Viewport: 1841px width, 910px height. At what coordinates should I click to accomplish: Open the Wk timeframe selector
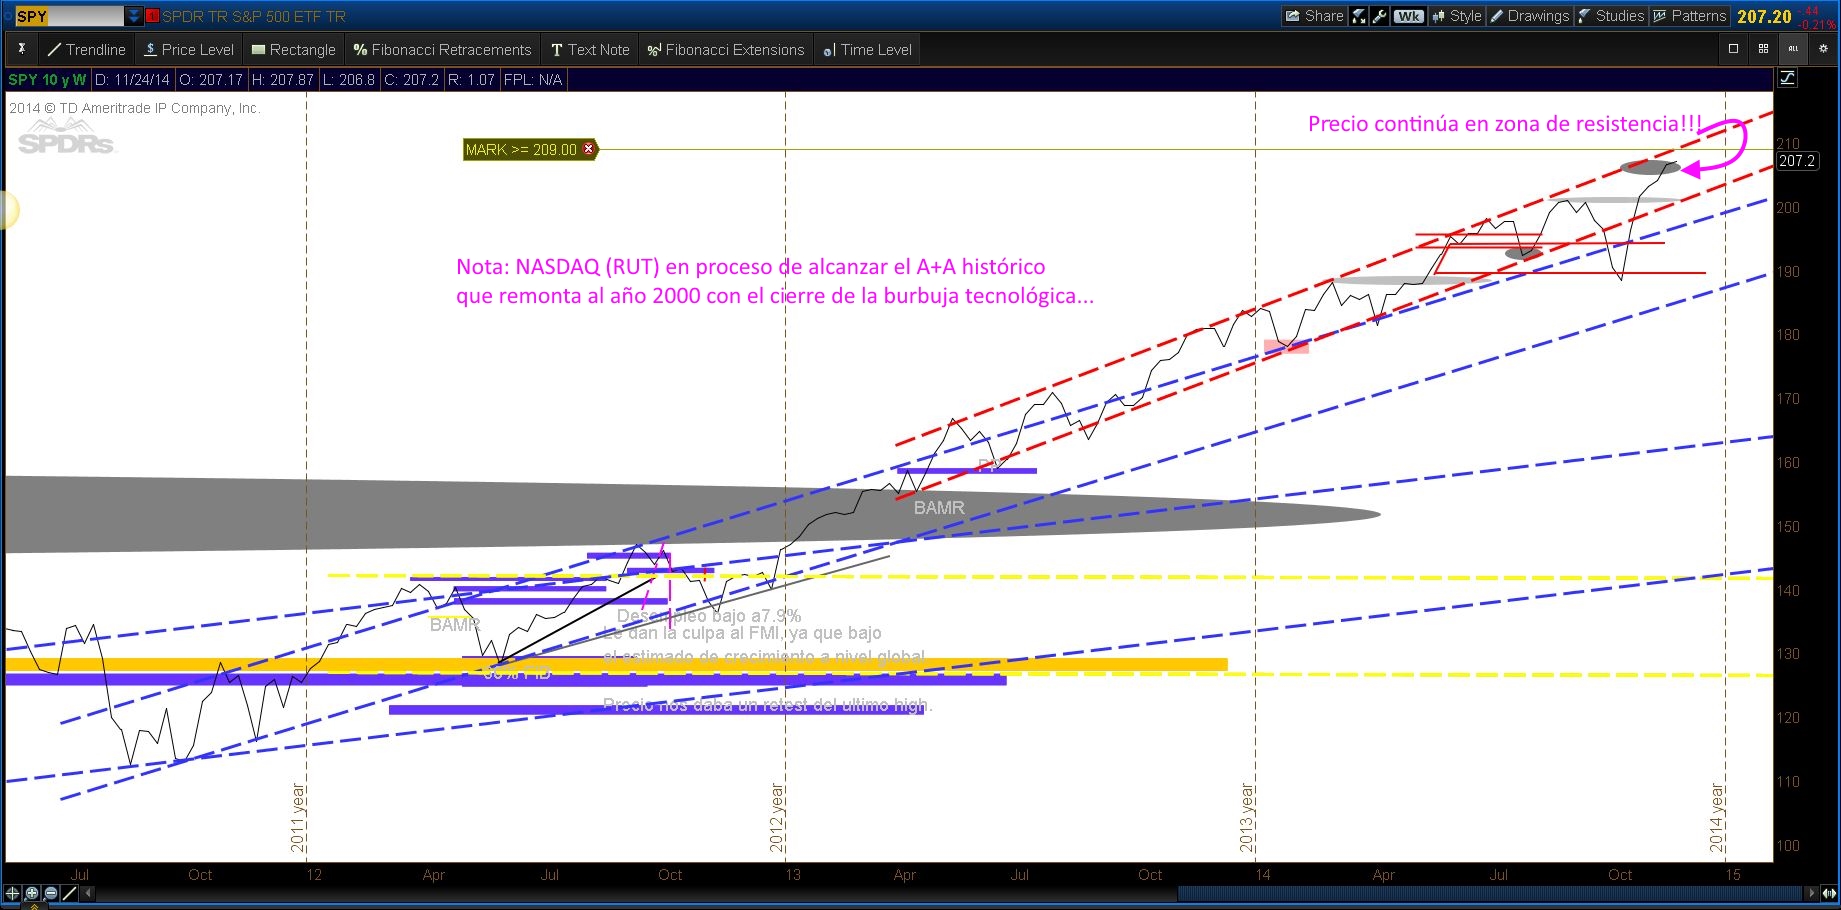tap(1408, 16)
